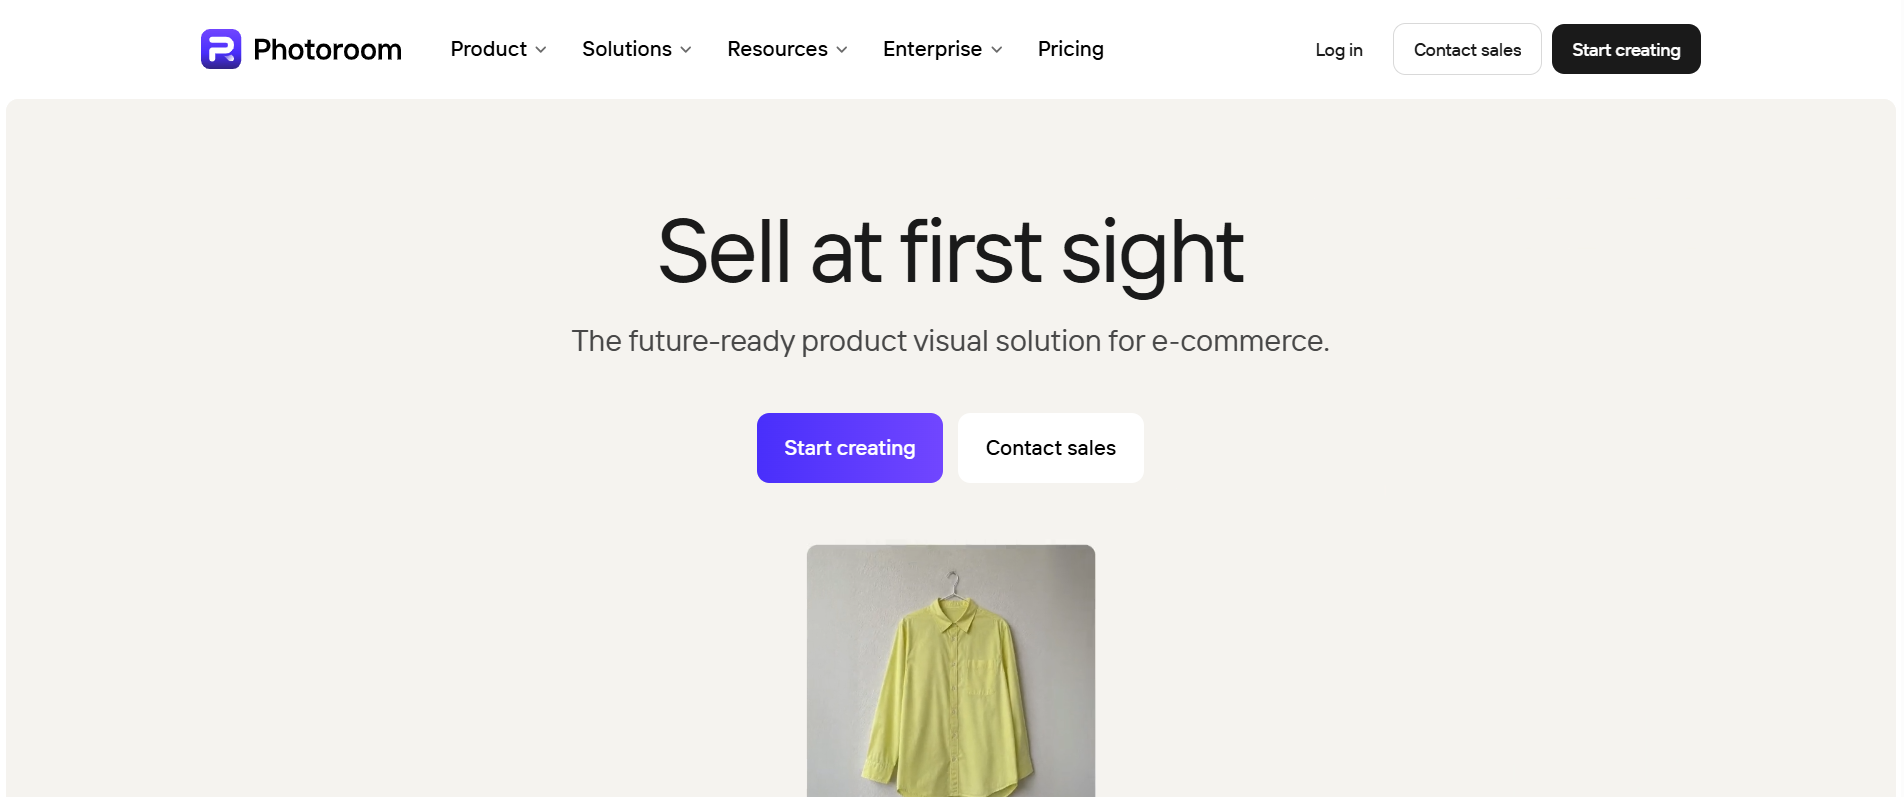
Task: Click the e-commerce subtitle text
Action: click(x=951, y=341)
